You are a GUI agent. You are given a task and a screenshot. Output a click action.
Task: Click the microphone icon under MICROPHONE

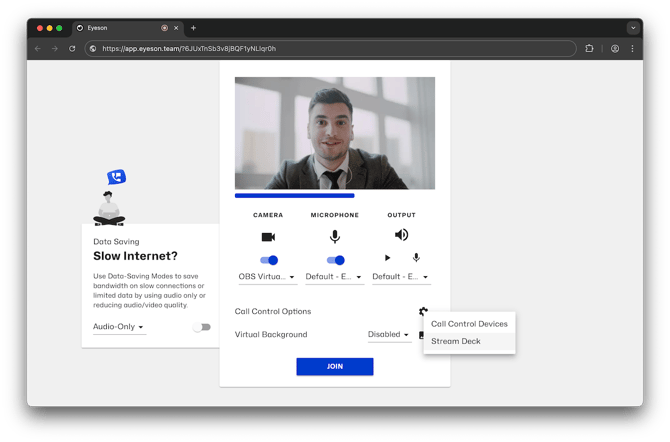click(x=335, y=236)
